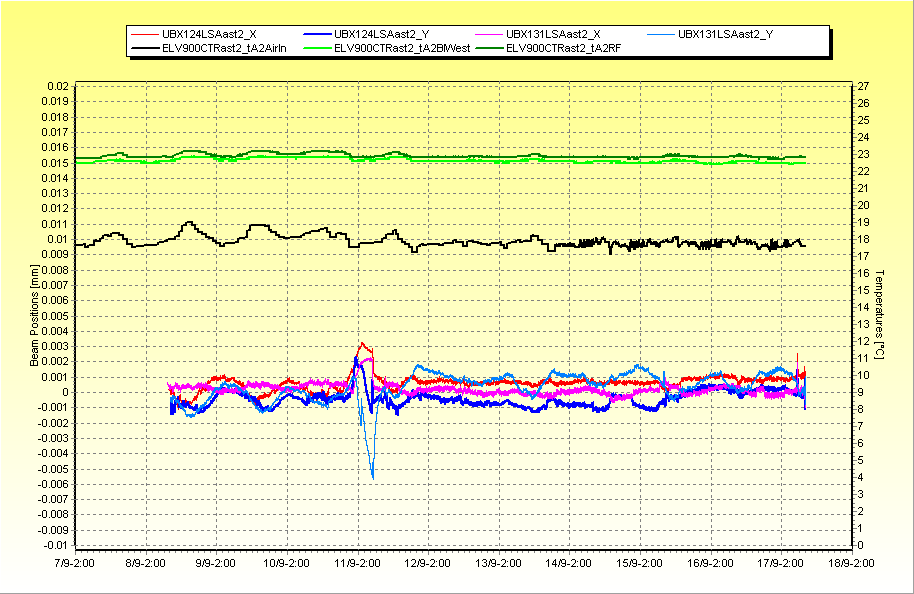Click the Beam Positions [mm] axis title
The width and height of the screenshot is (914, 594).
(33, 316)
